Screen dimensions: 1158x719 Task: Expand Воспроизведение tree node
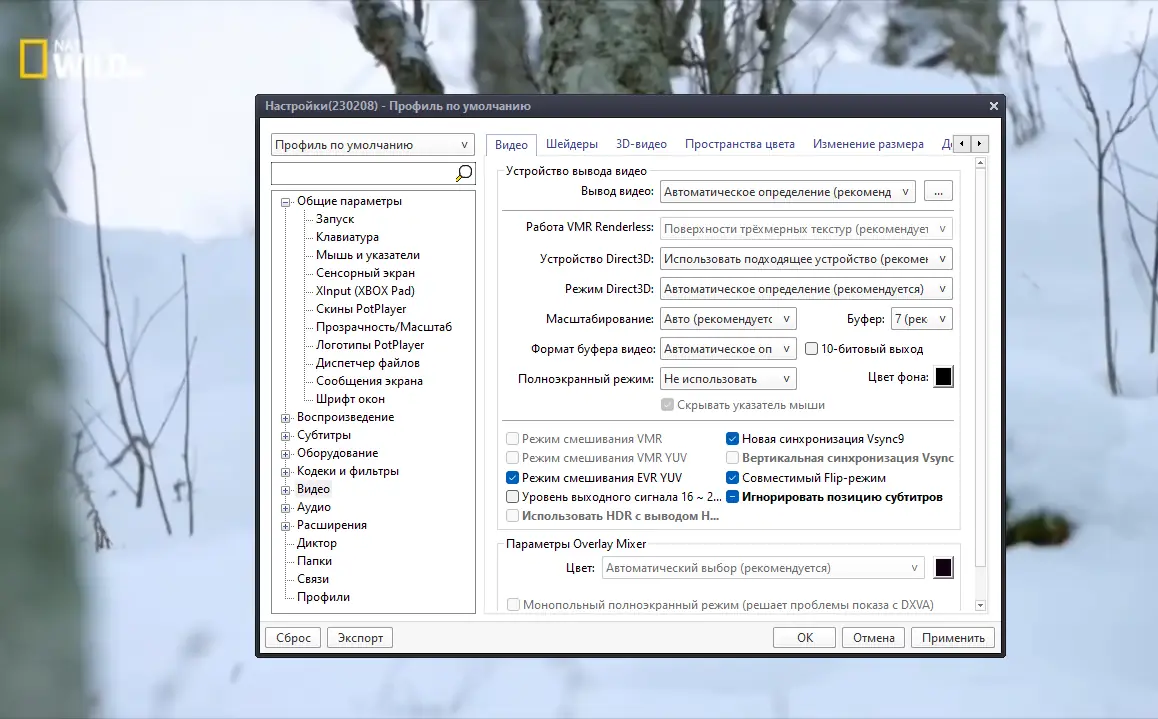click(x=286, y=418)
